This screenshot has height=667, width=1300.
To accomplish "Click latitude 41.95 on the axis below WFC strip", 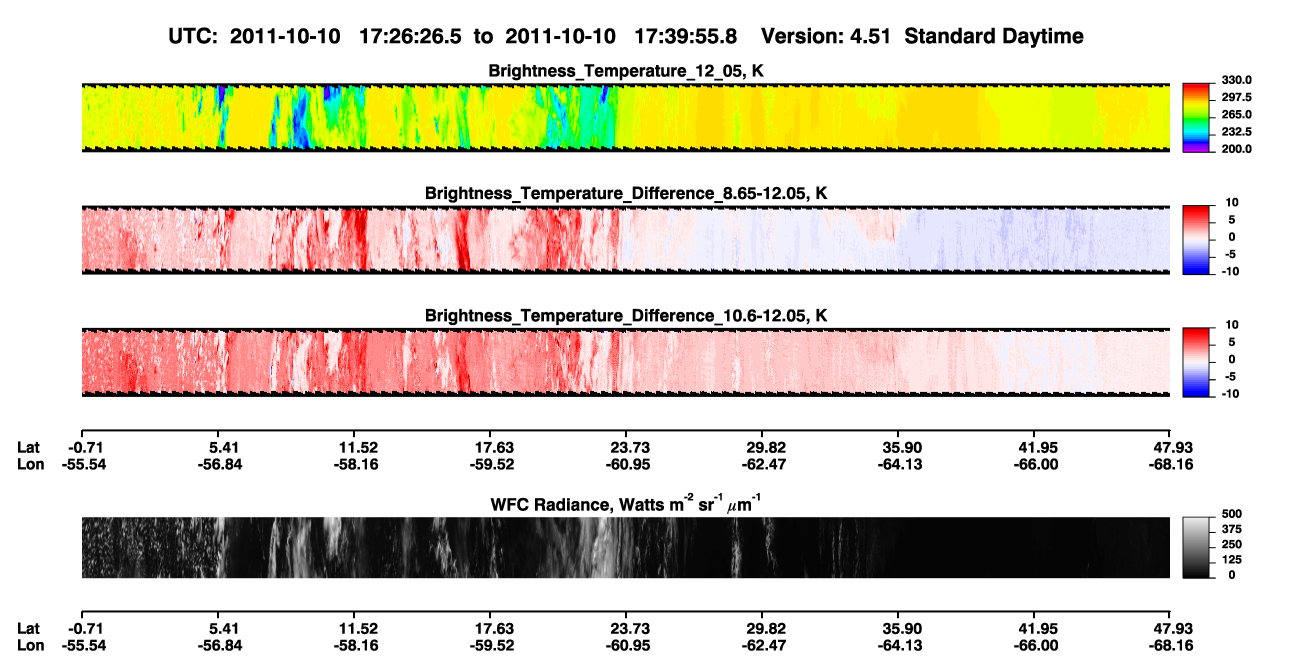I will point(1034,628).
